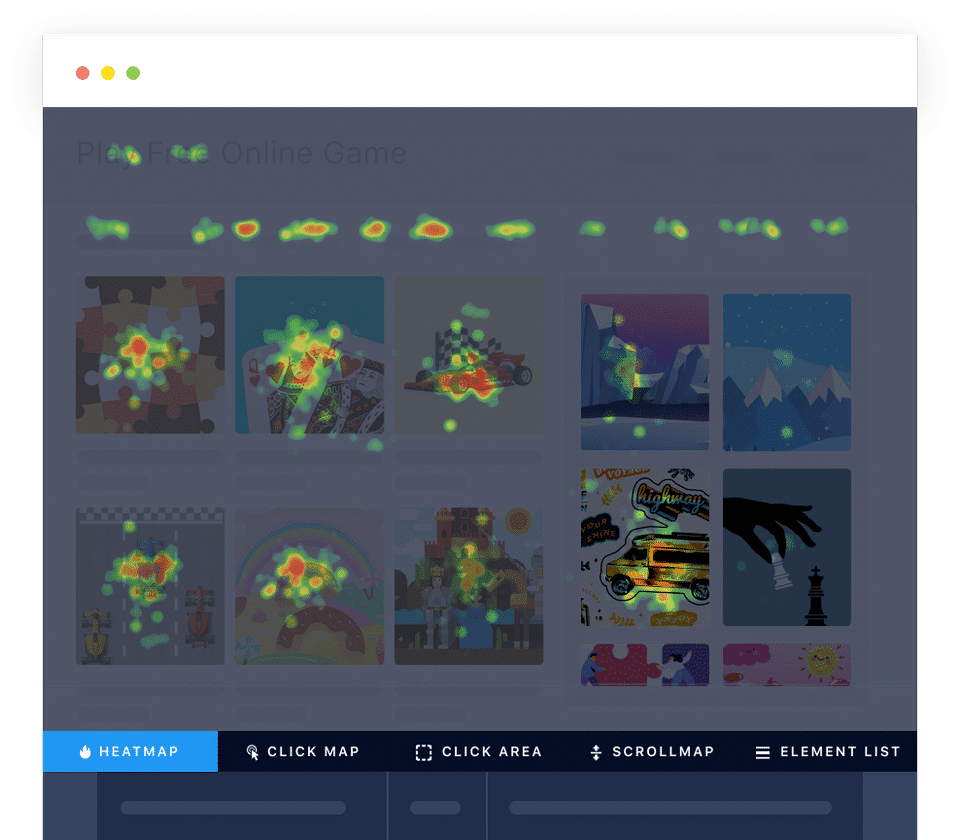Open the chess hand game thumbnail
This screenshot has width=960, height=840.
tap(787, 547)
